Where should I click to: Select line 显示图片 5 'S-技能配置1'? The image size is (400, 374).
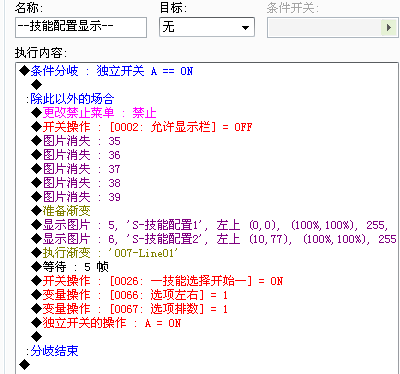[x=209, y=225]
